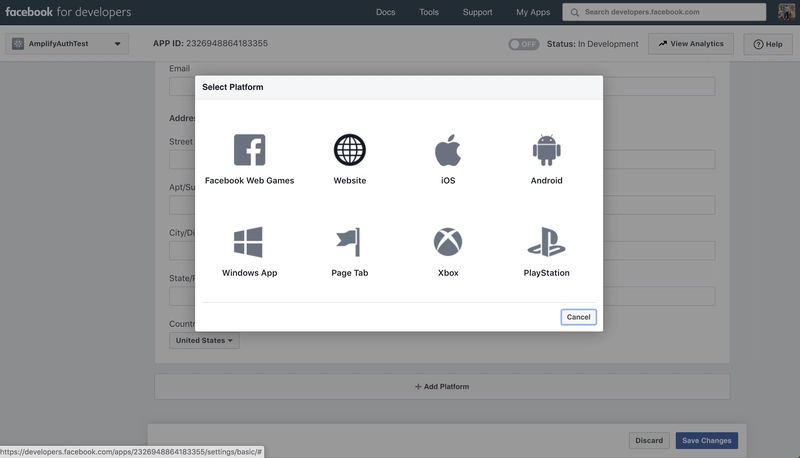Go to My Apps in top navigation
Viewport: 800px width, 458px height.
(533, 12)
